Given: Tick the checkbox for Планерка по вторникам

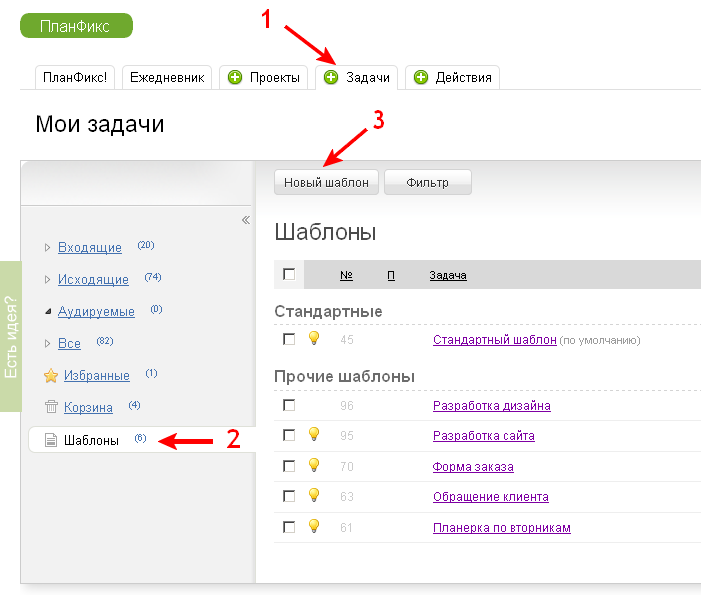Looking at the screenshot, I should (x=289, y=526).
